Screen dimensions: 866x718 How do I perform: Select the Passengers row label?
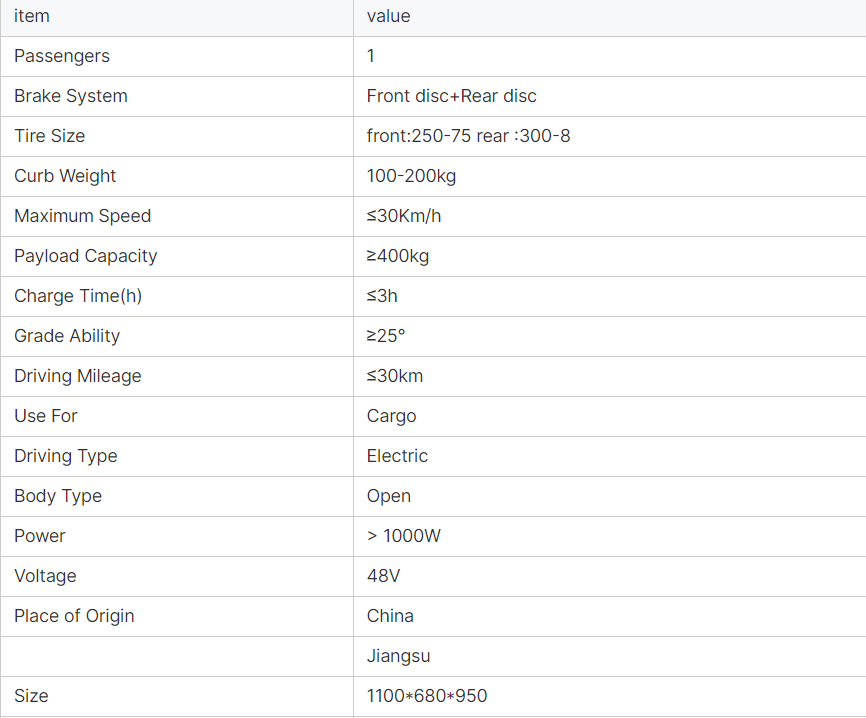[x=62, y=56]
